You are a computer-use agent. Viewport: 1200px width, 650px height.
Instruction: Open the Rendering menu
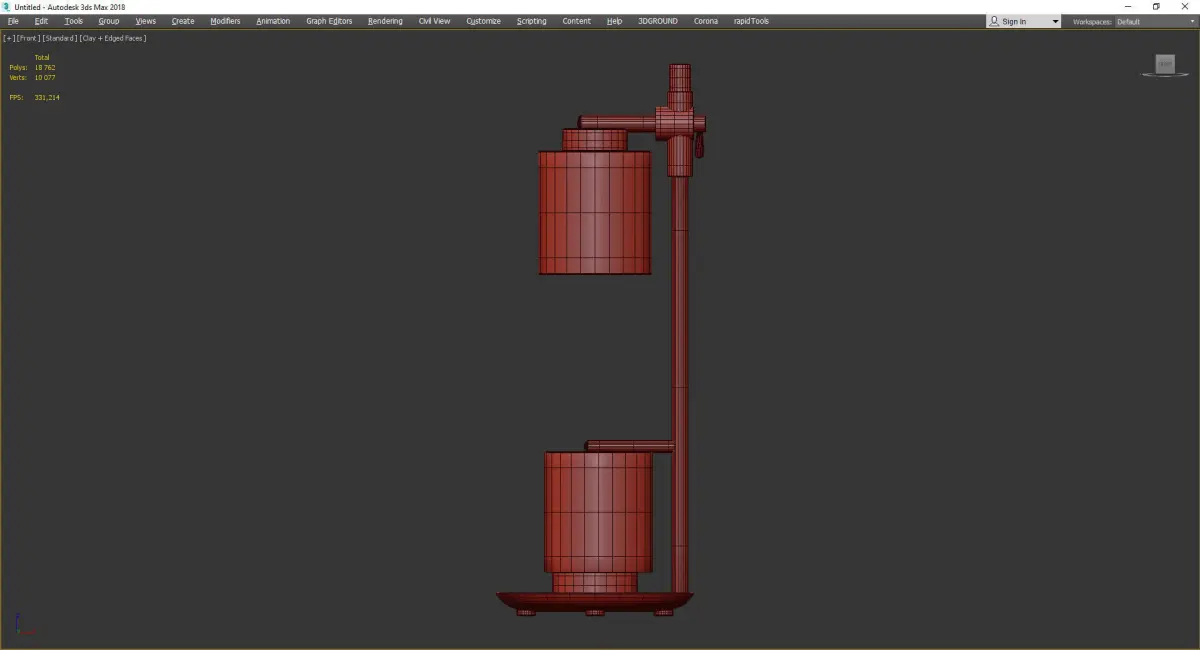(x=385, y=21)
